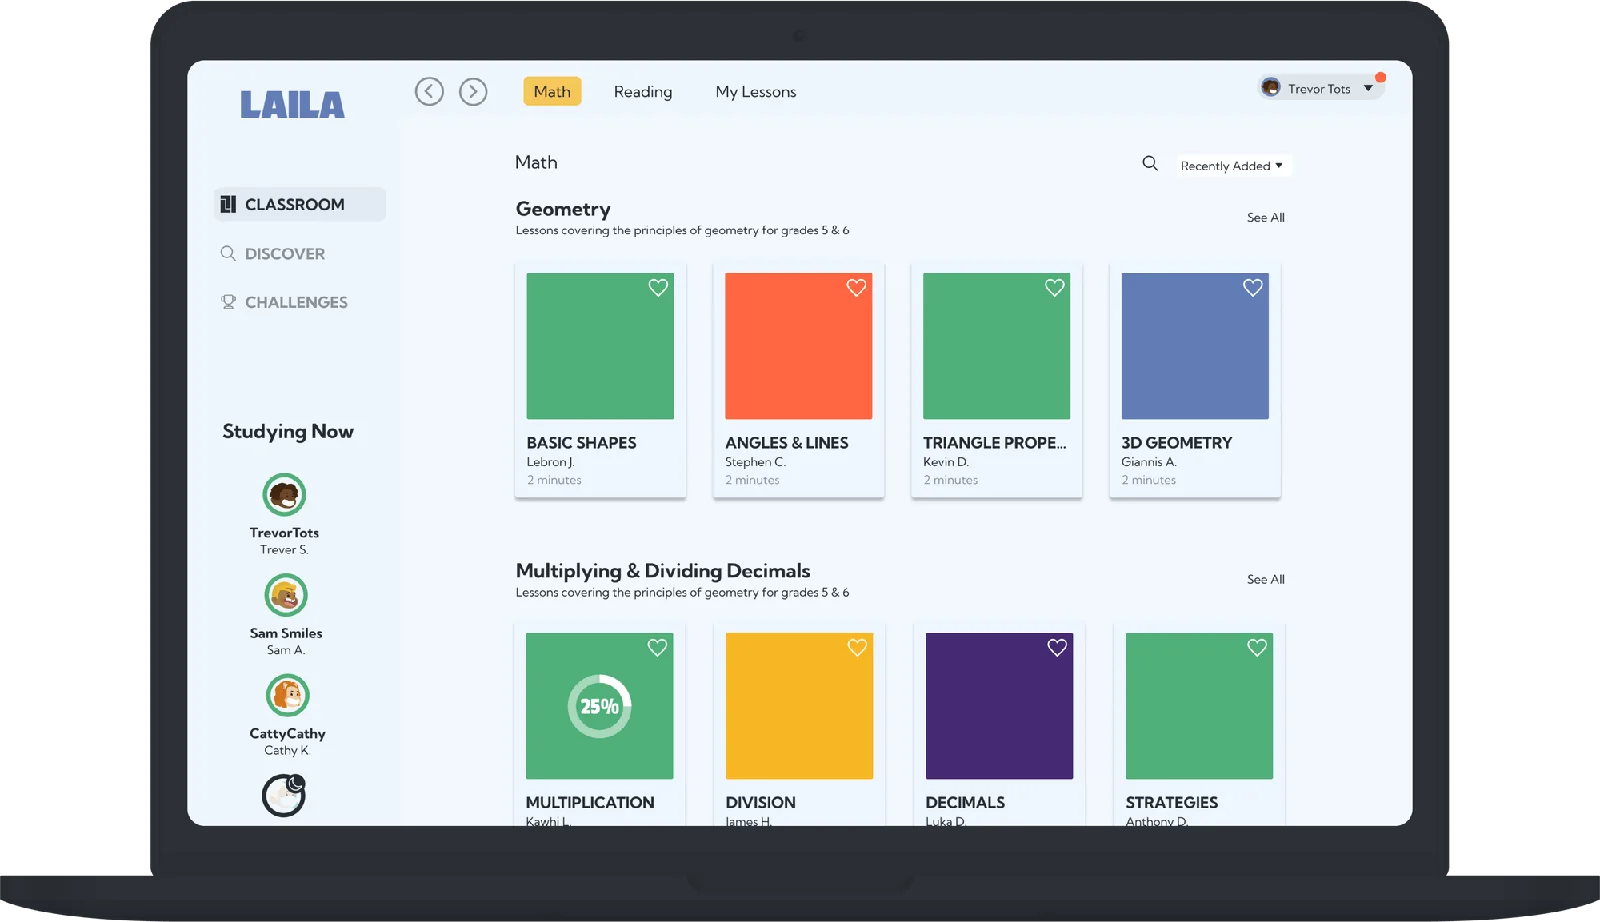Open the orange Angles & Lines thumbnail
This screenshot has width=1600, height=922.
click(x=798, y=346)
